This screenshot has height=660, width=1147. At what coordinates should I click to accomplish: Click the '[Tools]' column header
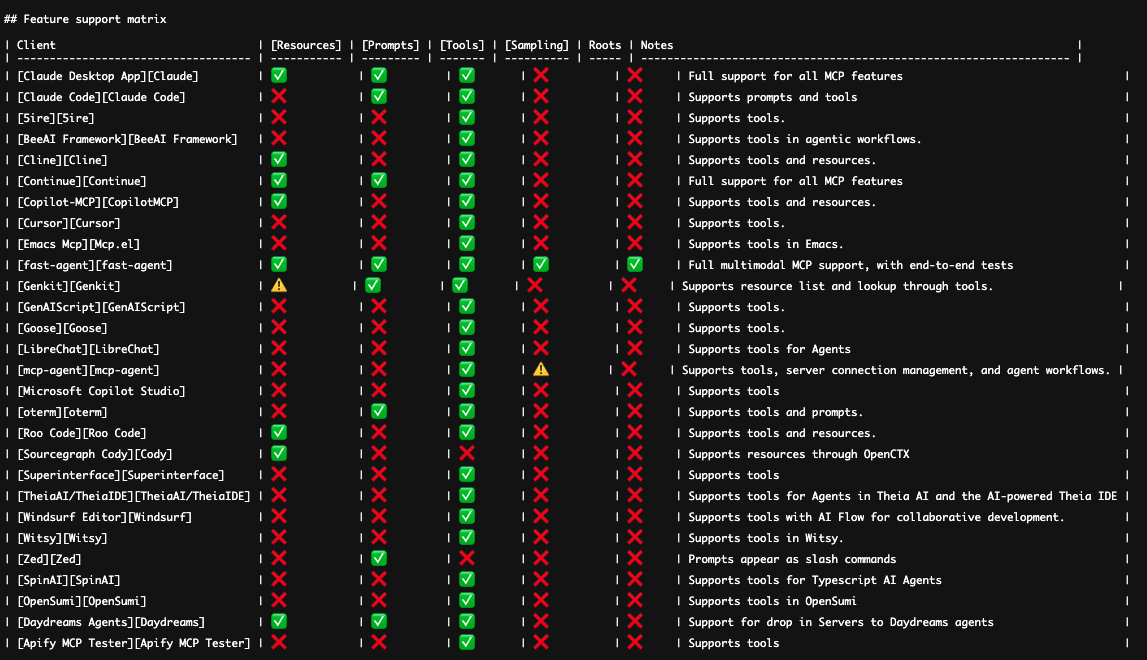point(462,45)
